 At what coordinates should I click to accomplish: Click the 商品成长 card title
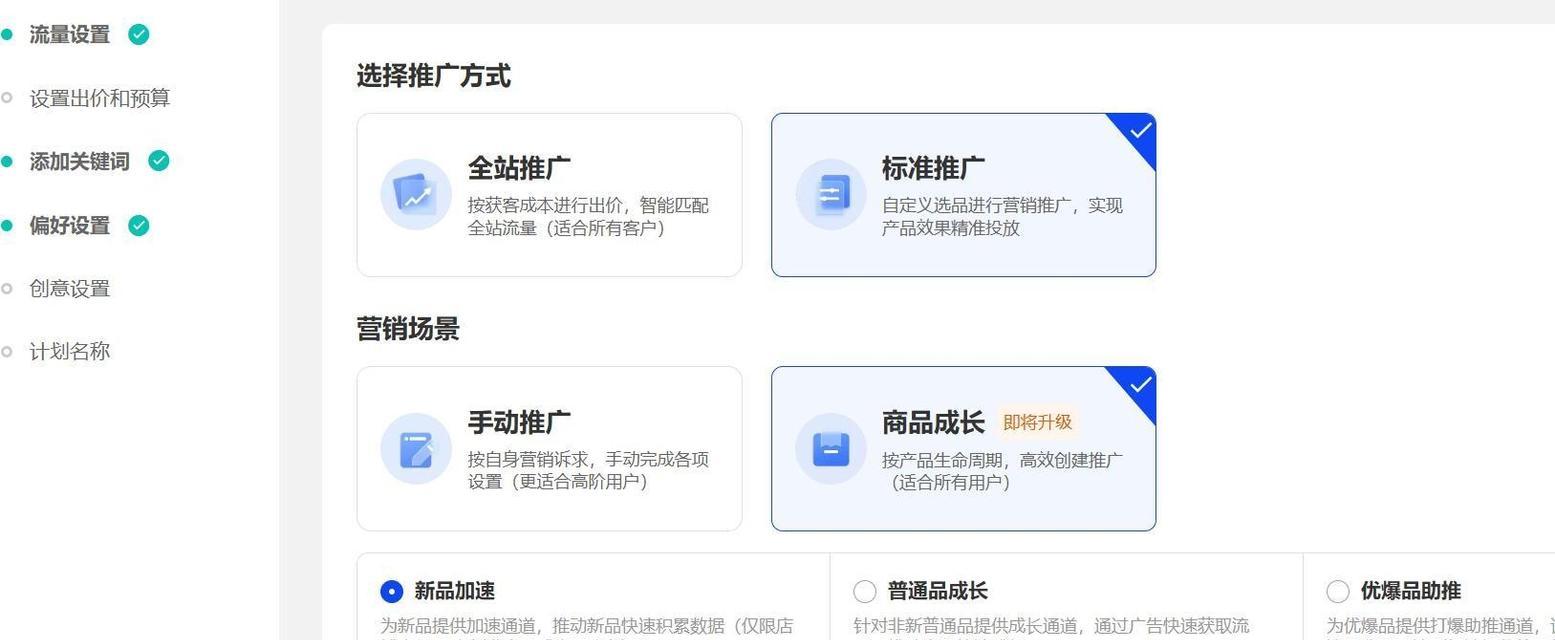tap(933, 422)
